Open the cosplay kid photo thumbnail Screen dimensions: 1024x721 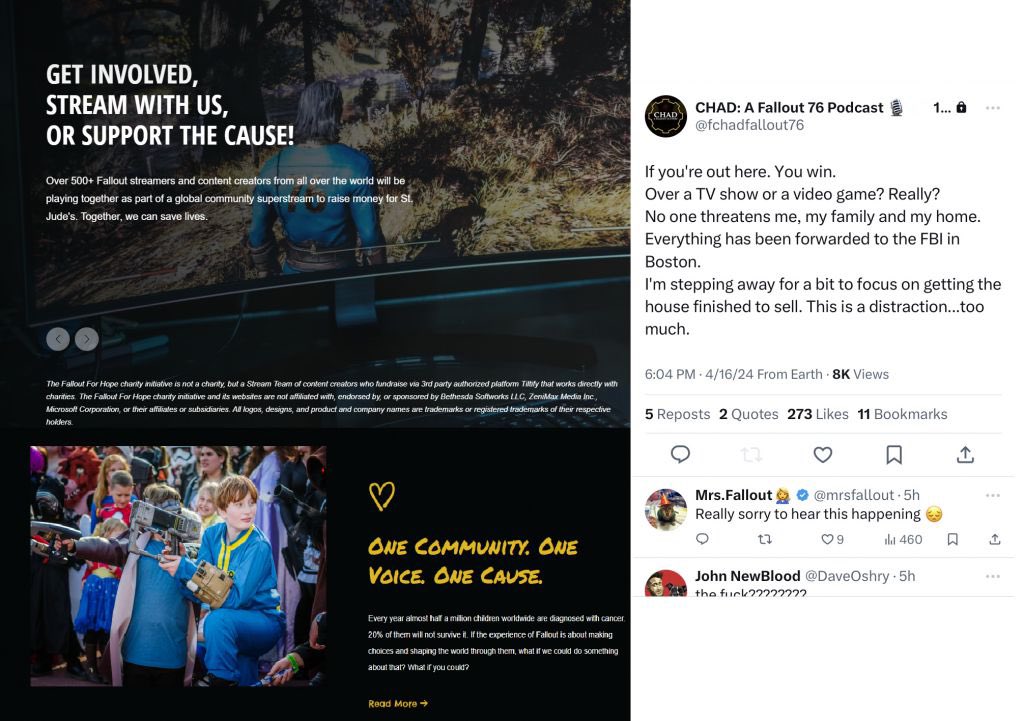(x=178, y=566)
